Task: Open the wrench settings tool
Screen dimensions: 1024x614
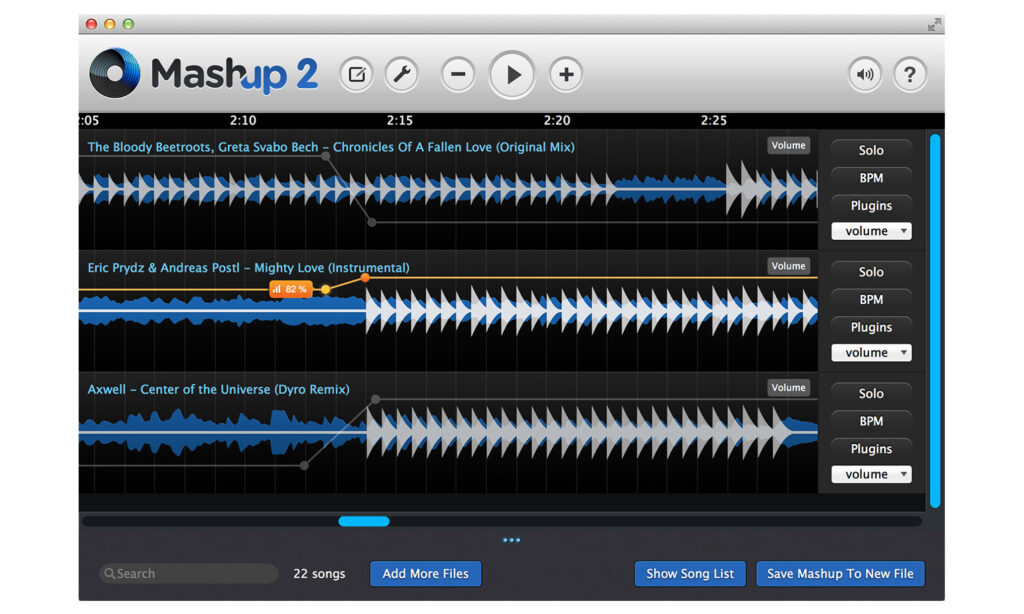Action: pos(402,74)
